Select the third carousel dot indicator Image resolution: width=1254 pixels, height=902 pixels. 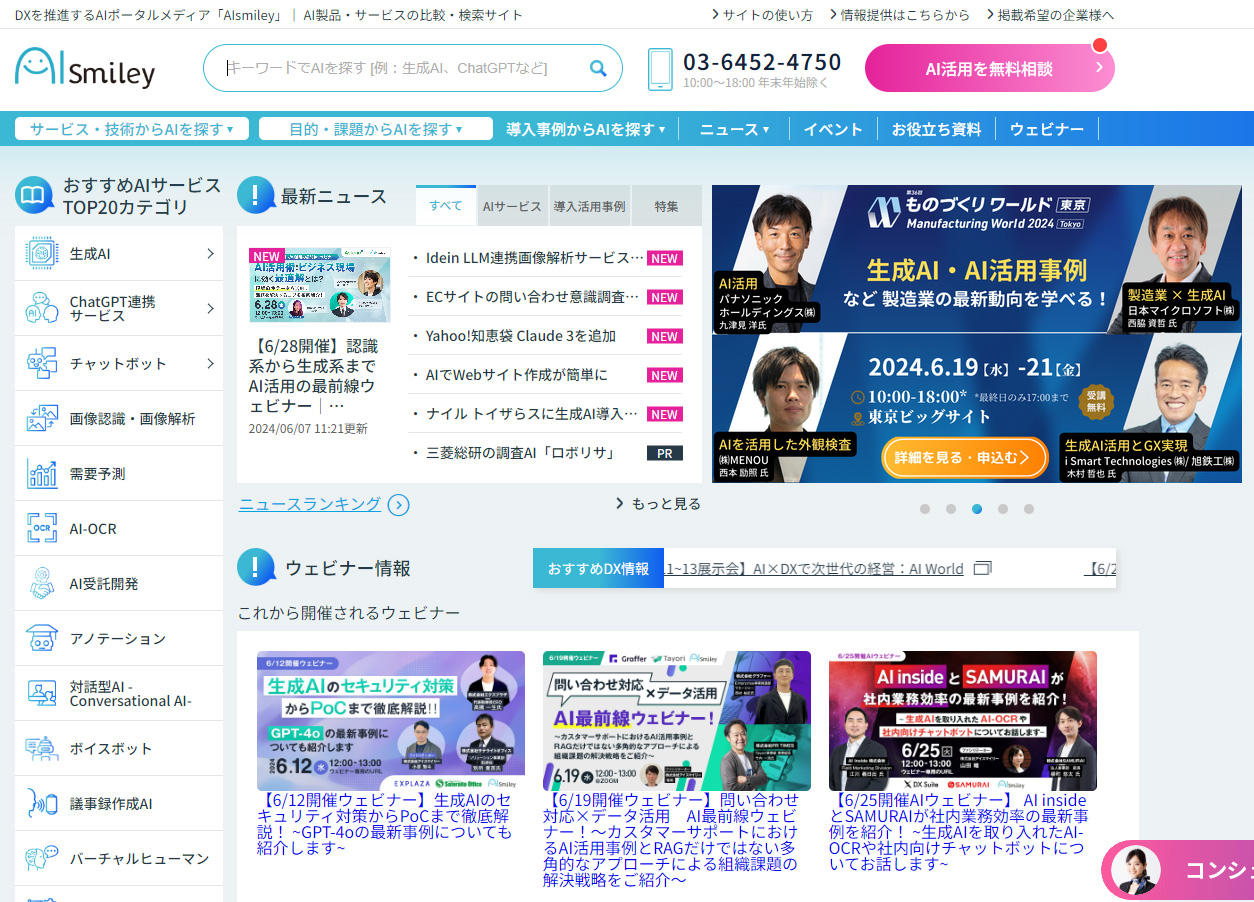pos(977,509)
